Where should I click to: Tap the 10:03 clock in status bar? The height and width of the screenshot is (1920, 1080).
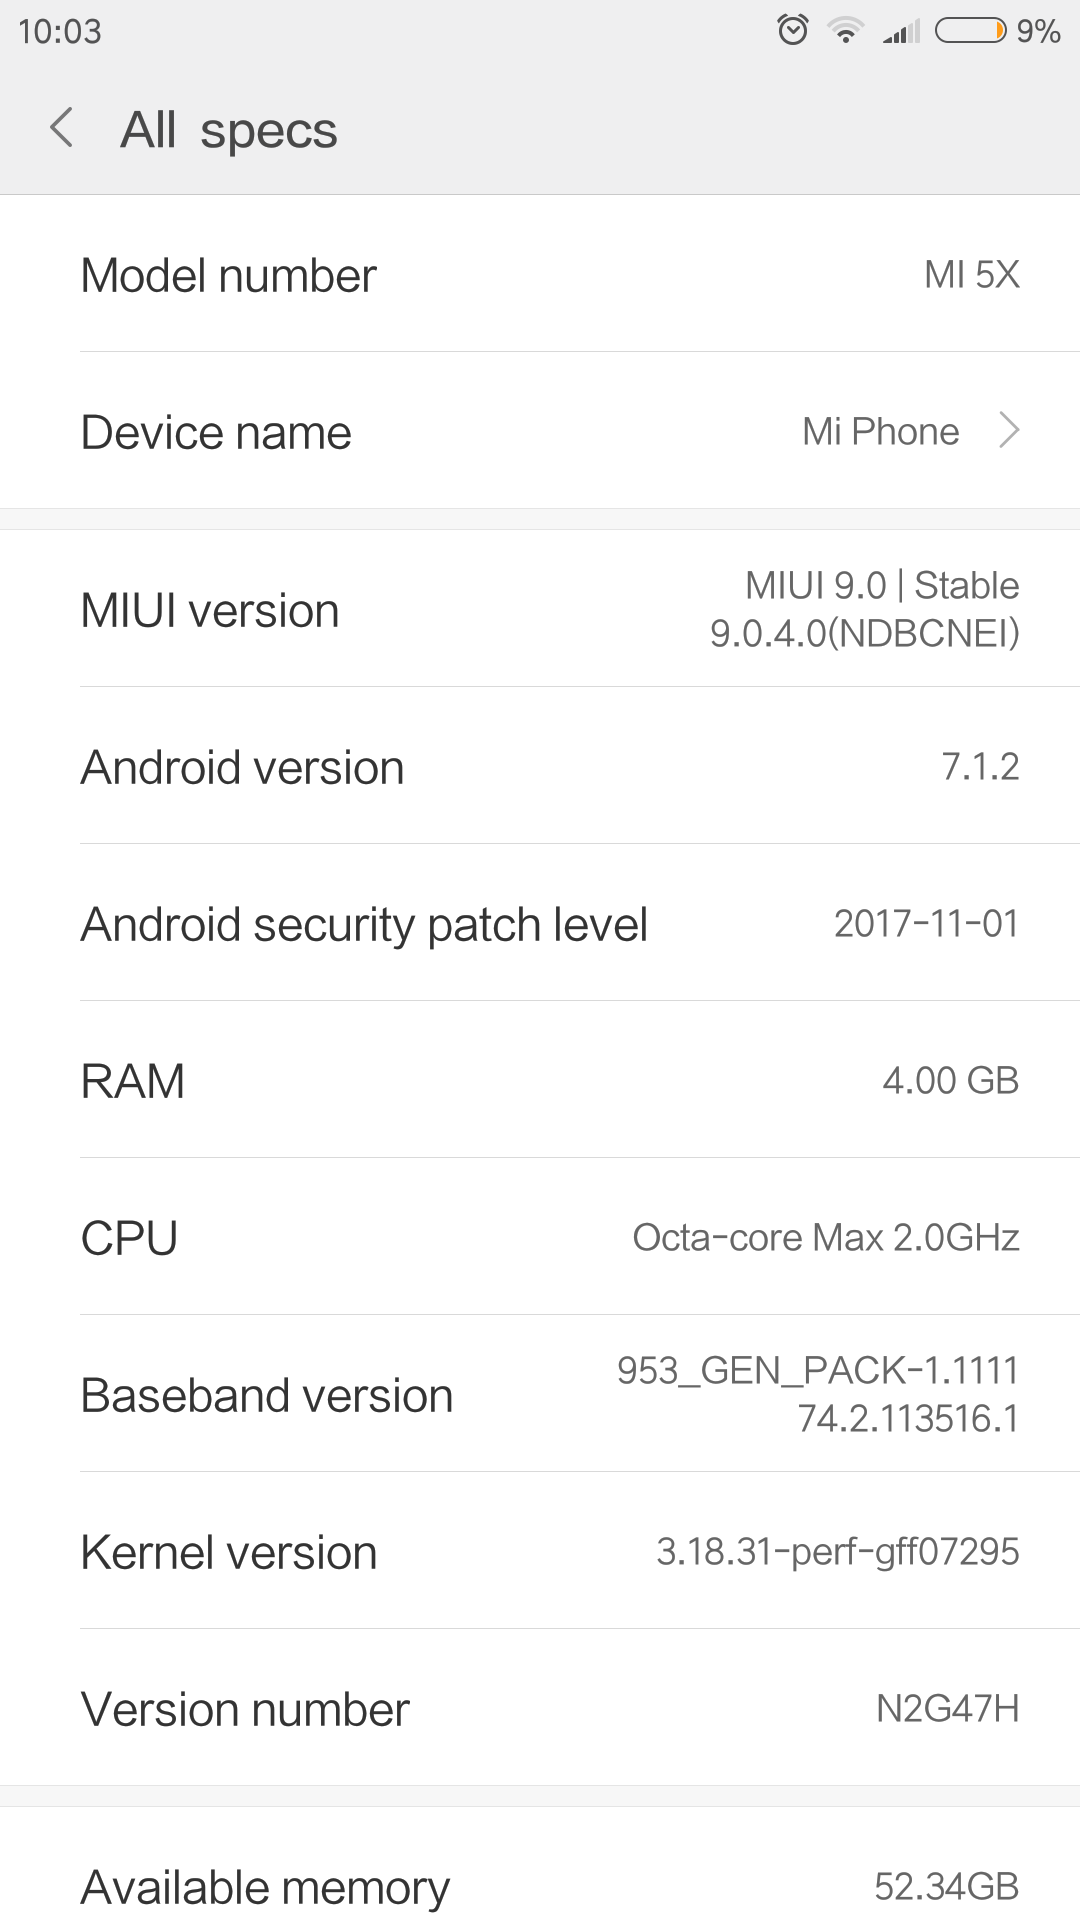[60, 32]
